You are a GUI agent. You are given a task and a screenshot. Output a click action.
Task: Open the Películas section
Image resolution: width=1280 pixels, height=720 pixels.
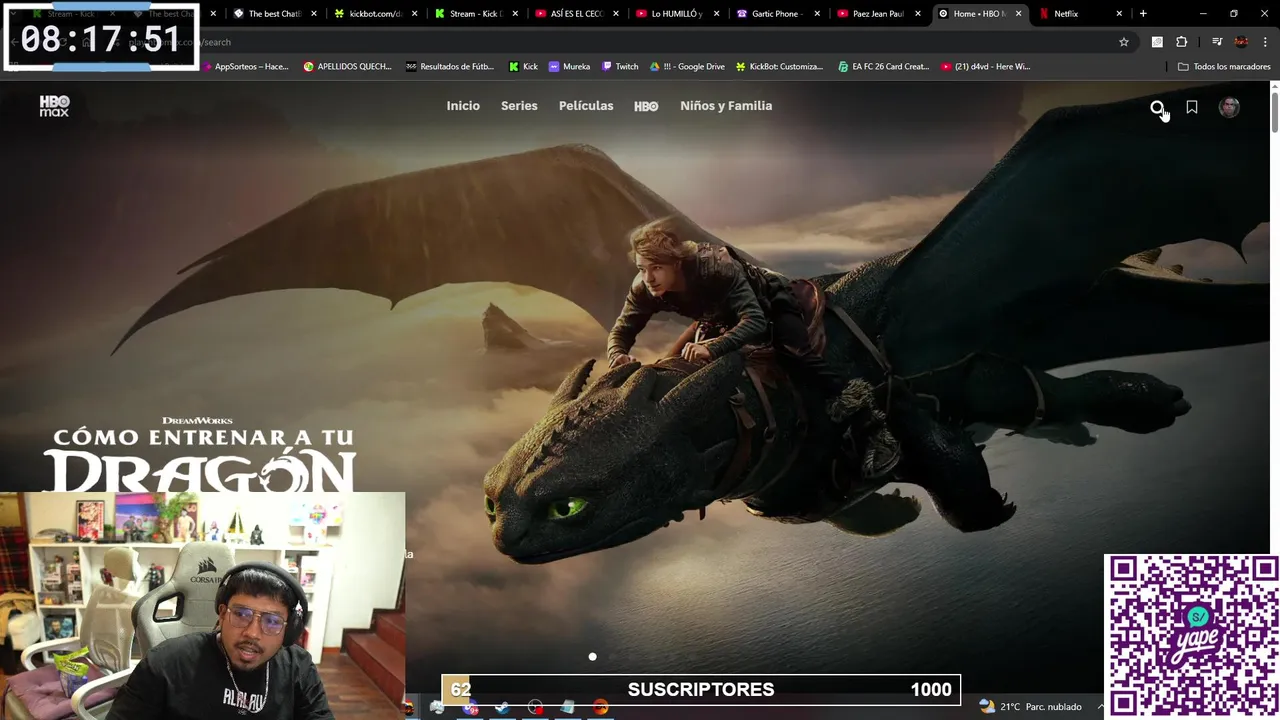click(586, 106)
